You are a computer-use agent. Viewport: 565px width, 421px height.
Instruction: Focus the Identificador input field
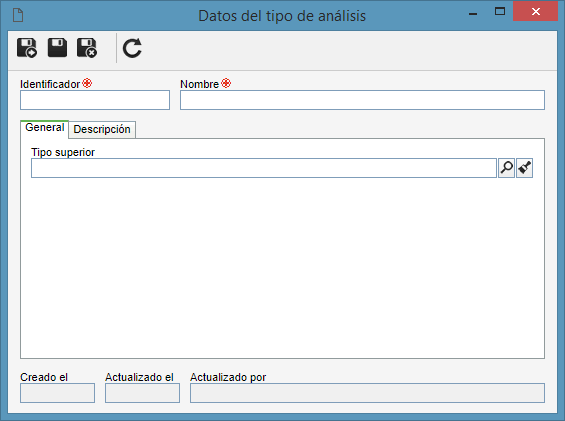pyautogui.click(x=95, y=100)
